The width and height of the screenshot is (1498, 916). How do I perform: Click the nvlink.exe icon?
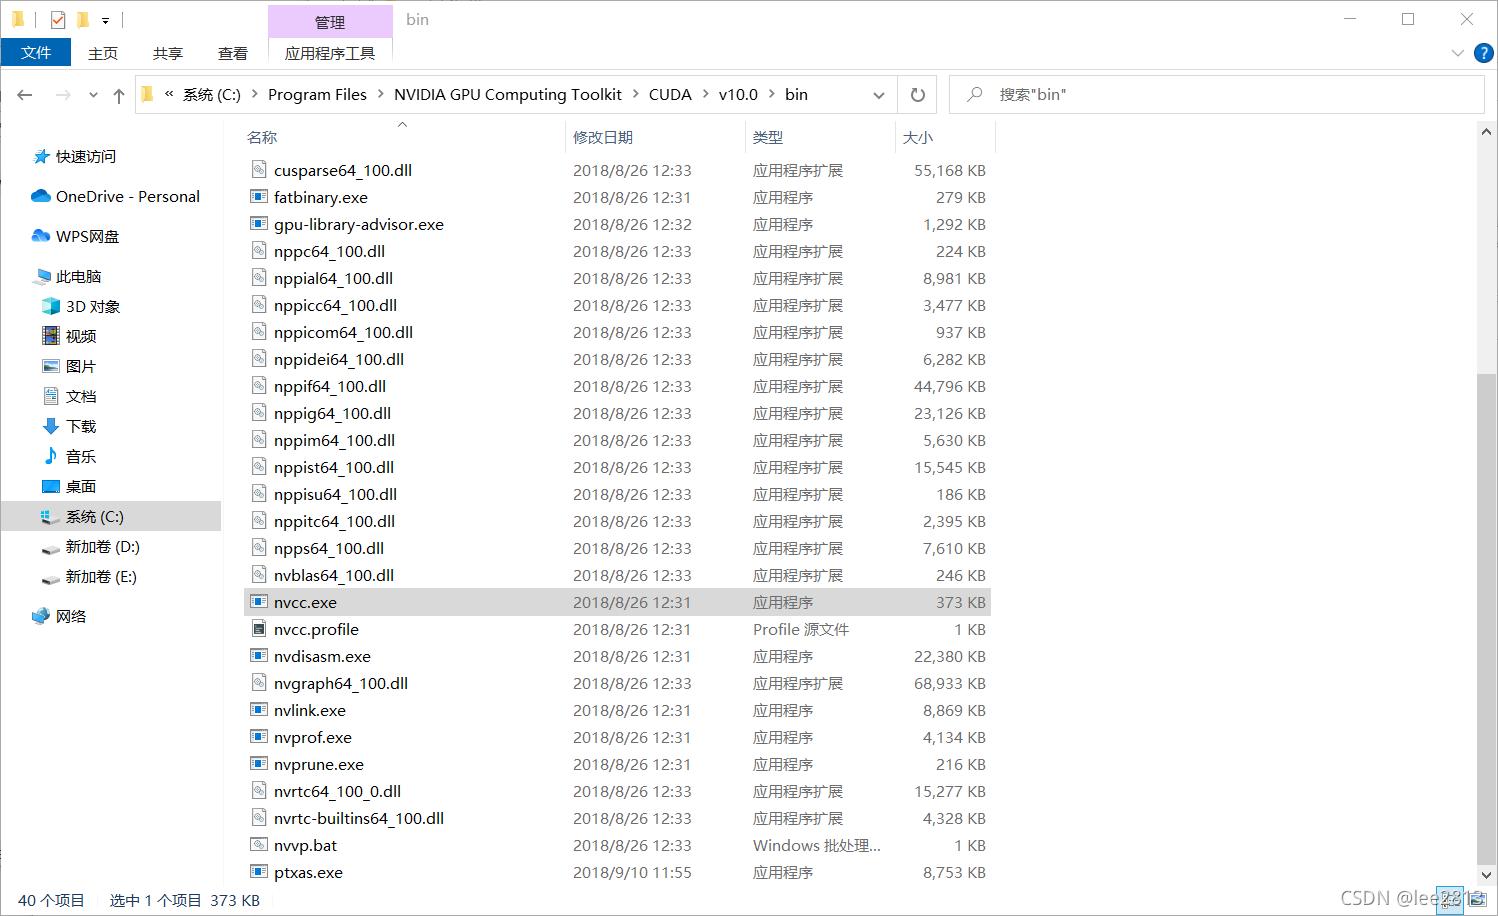point(259,710)
